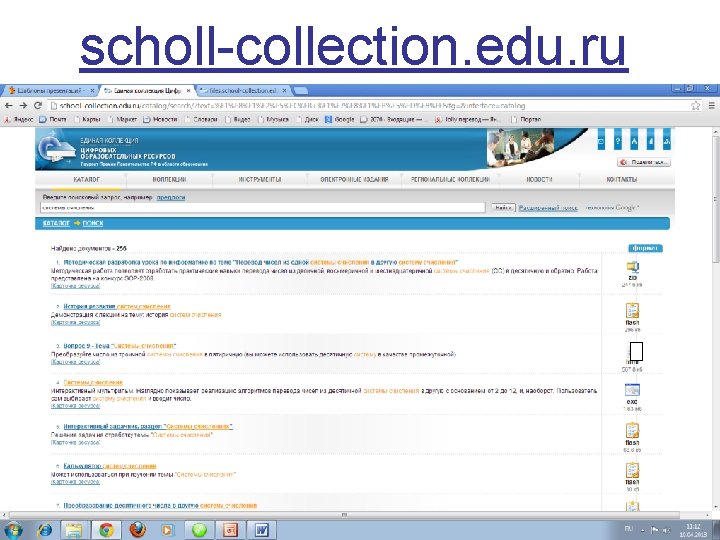Open result 2 История развития систем счисления
This screenshot has width=720, height=540.
pos(117,306)
